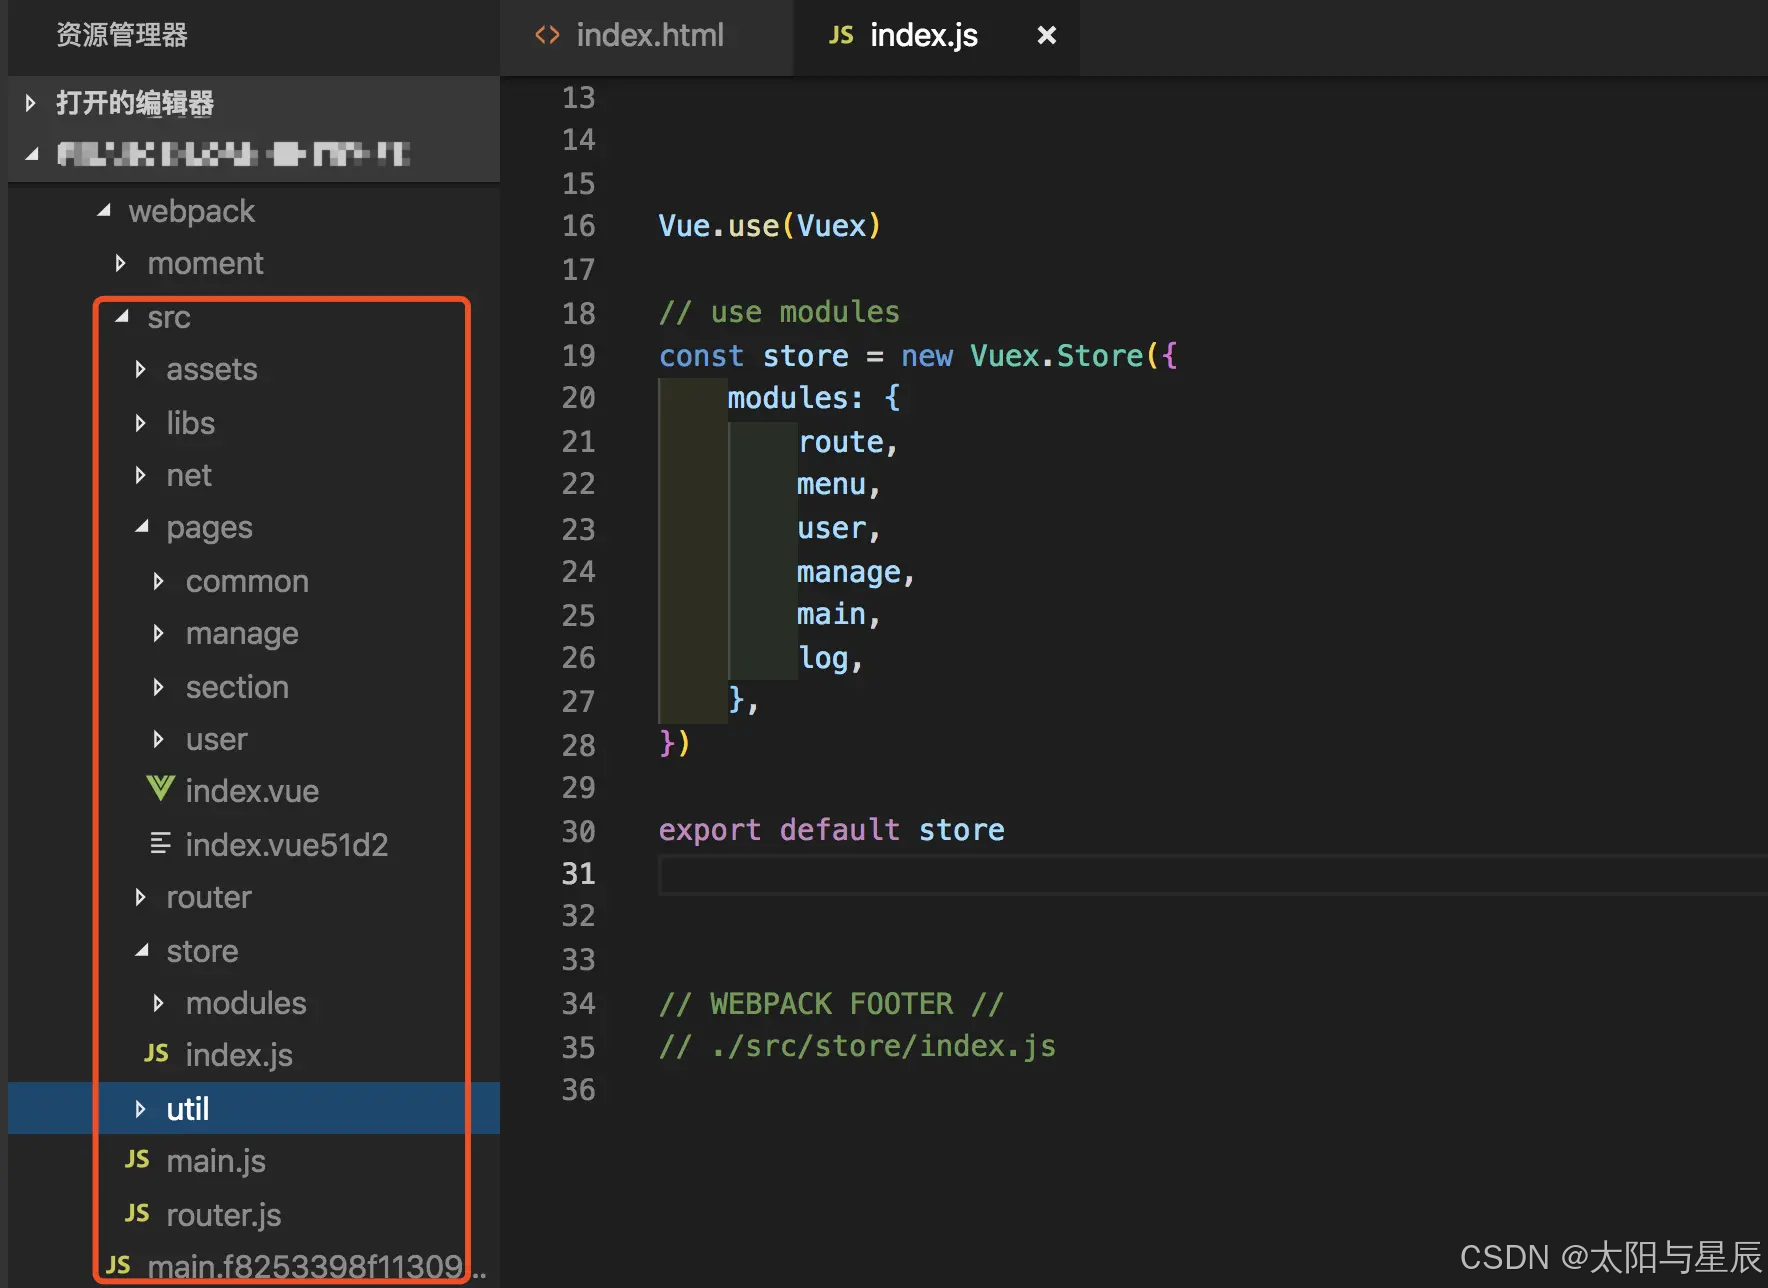Click the JS icon beside router.js
This screenshot has width=1768, height=1288.
pyautogui.click(x=137, y=1214)
